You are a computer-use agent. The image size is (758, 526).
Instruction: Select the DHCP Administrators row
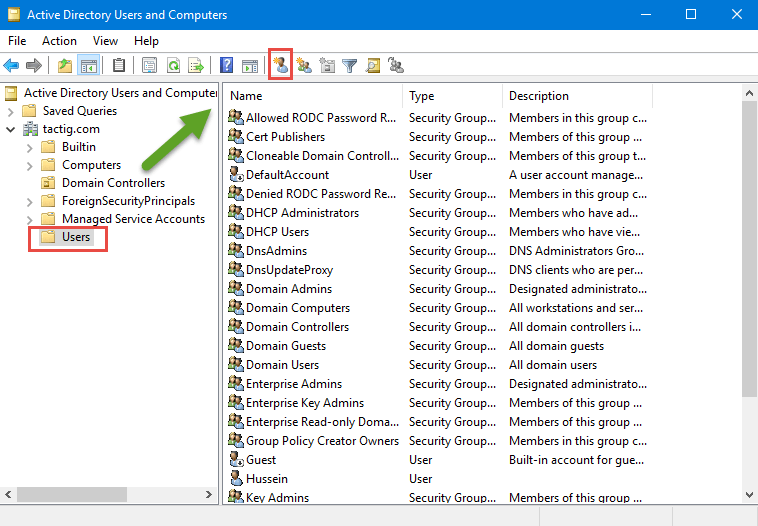click(437, 213)
